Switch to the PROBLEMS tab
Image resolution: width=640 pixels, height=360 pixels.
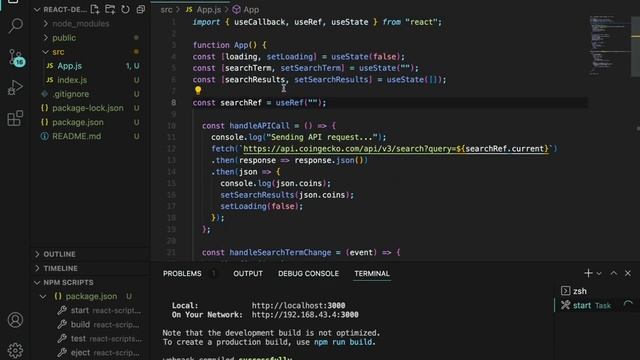pyautogui.click(x=182, y=273)
